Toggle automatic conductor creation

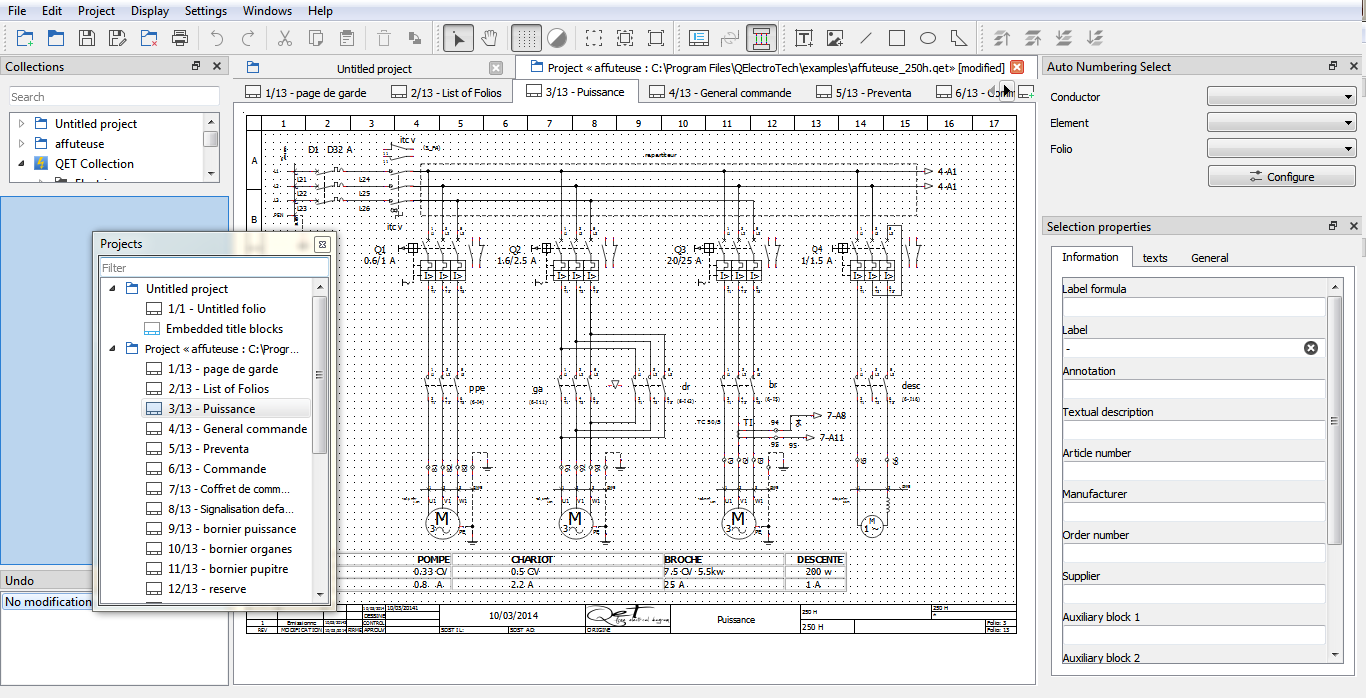pos(761,39)
